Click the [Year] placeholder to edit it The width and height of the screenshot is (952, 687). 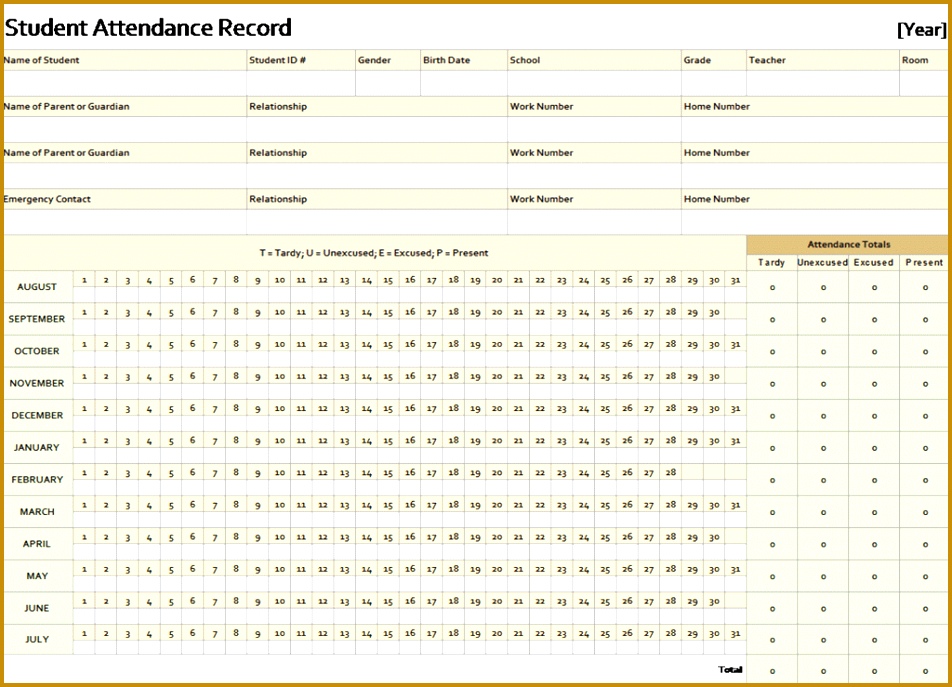(921, 29)
